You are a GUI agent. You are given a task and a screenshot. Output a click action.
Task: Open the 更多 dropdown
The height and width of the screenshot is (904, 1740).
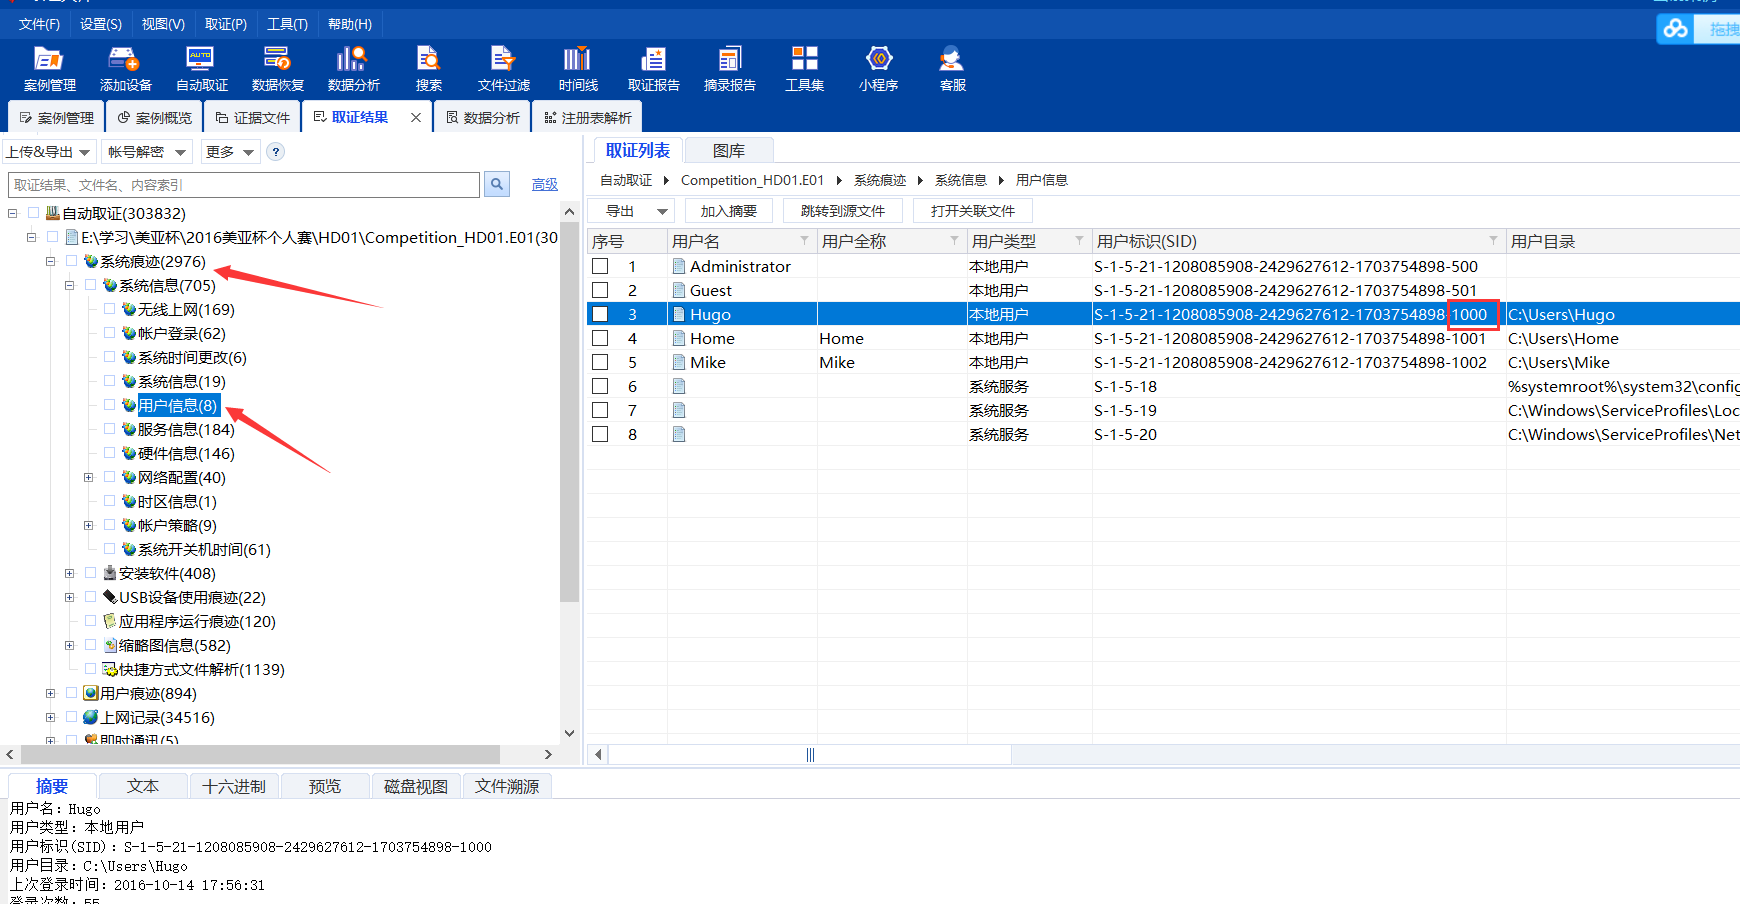pyautogui.click(x=230, y=152)
